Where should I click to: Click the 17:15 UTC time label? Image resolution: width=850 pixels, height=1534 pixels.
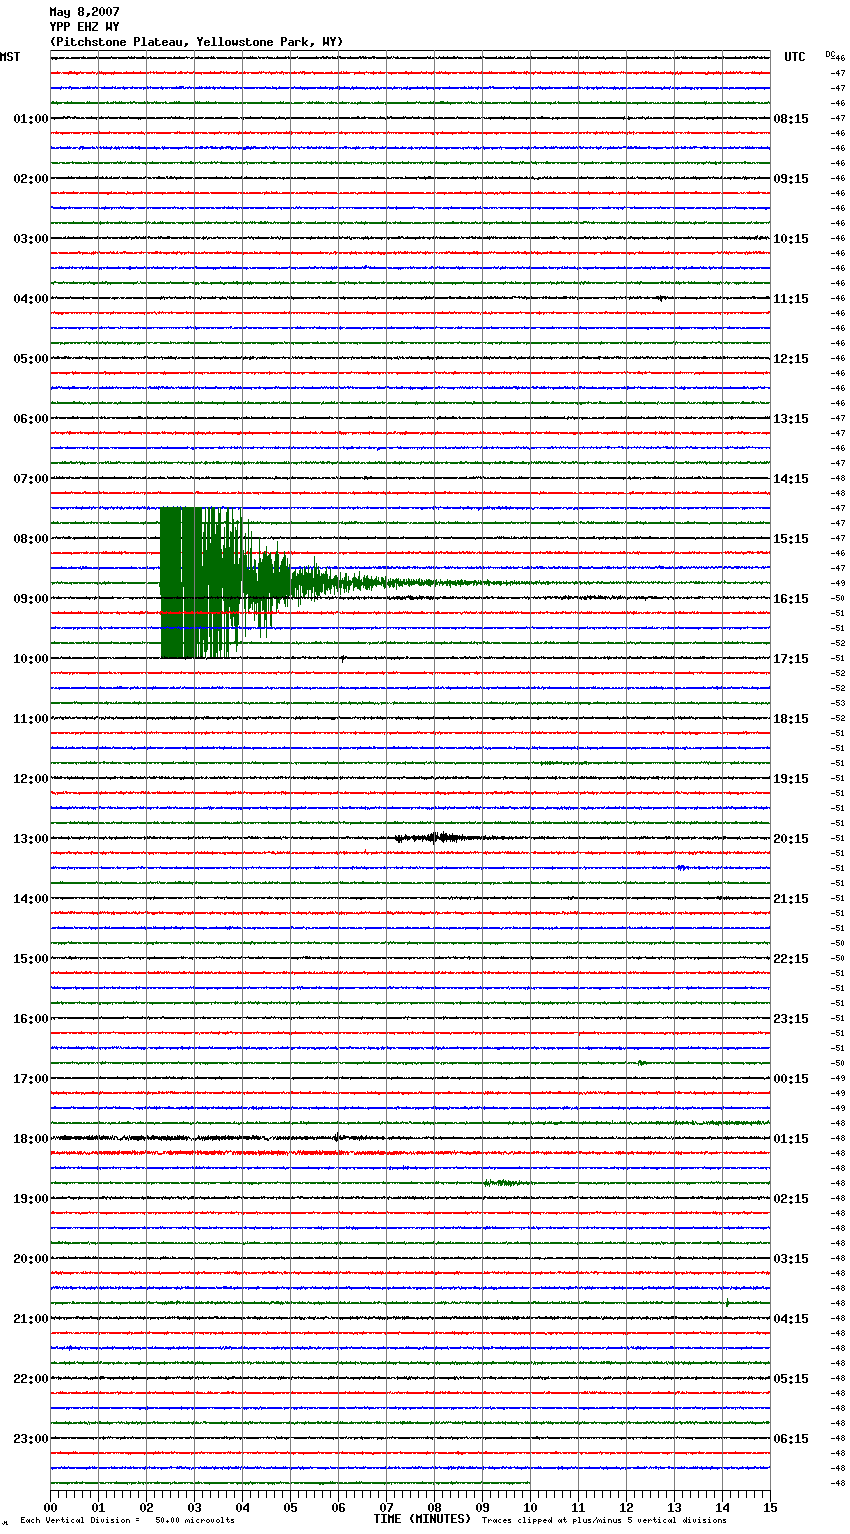pyautogui.click(x=791, y=659)
